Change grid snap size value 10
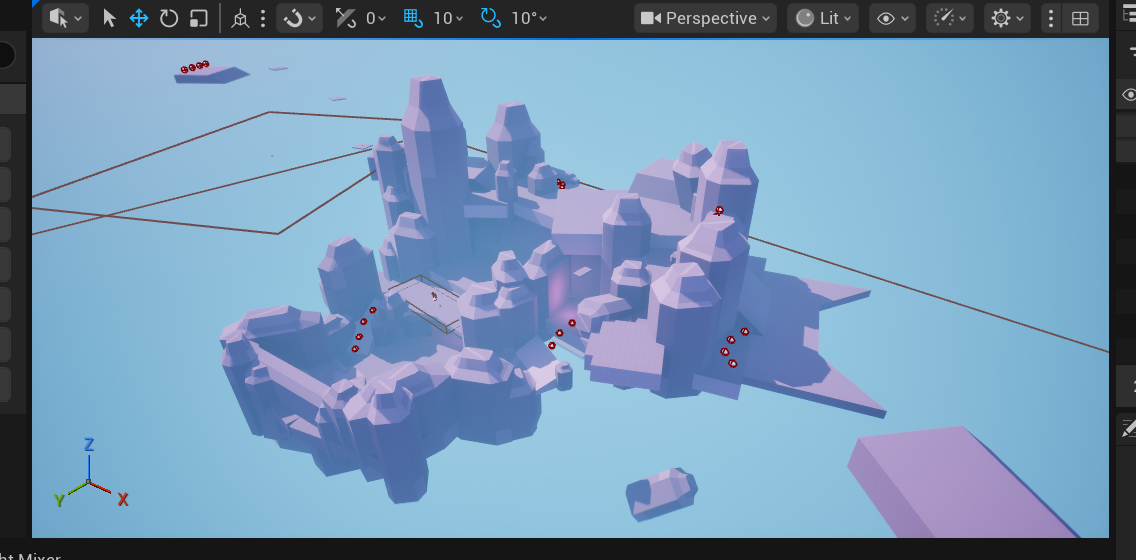1136x560 pixels. tap(449, 18)
